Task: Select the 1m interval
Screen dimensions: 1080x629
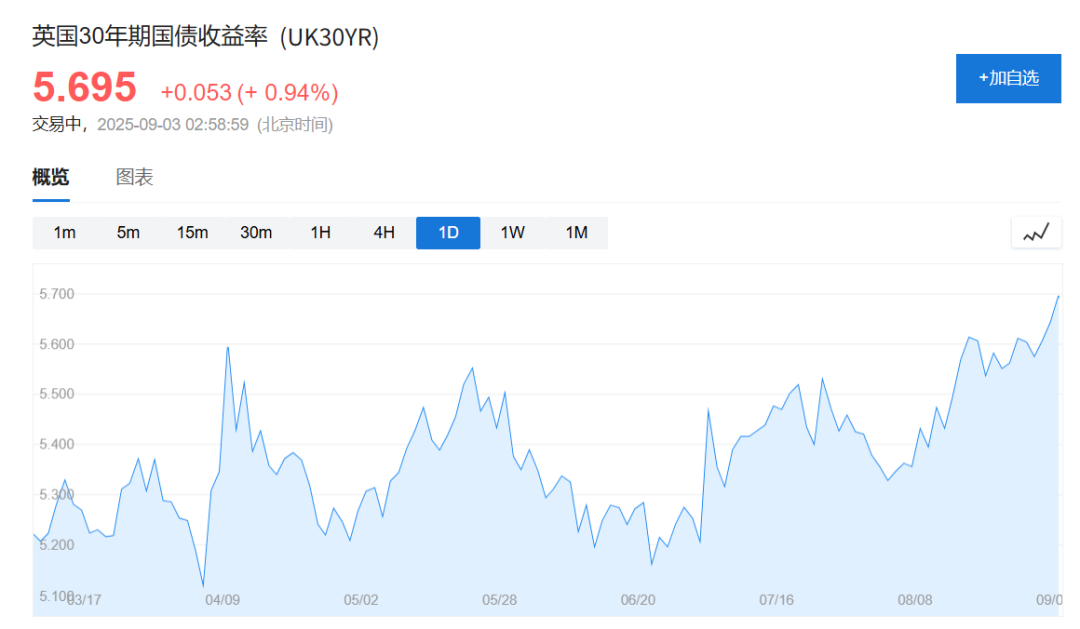Action: [x=65, y=233]
